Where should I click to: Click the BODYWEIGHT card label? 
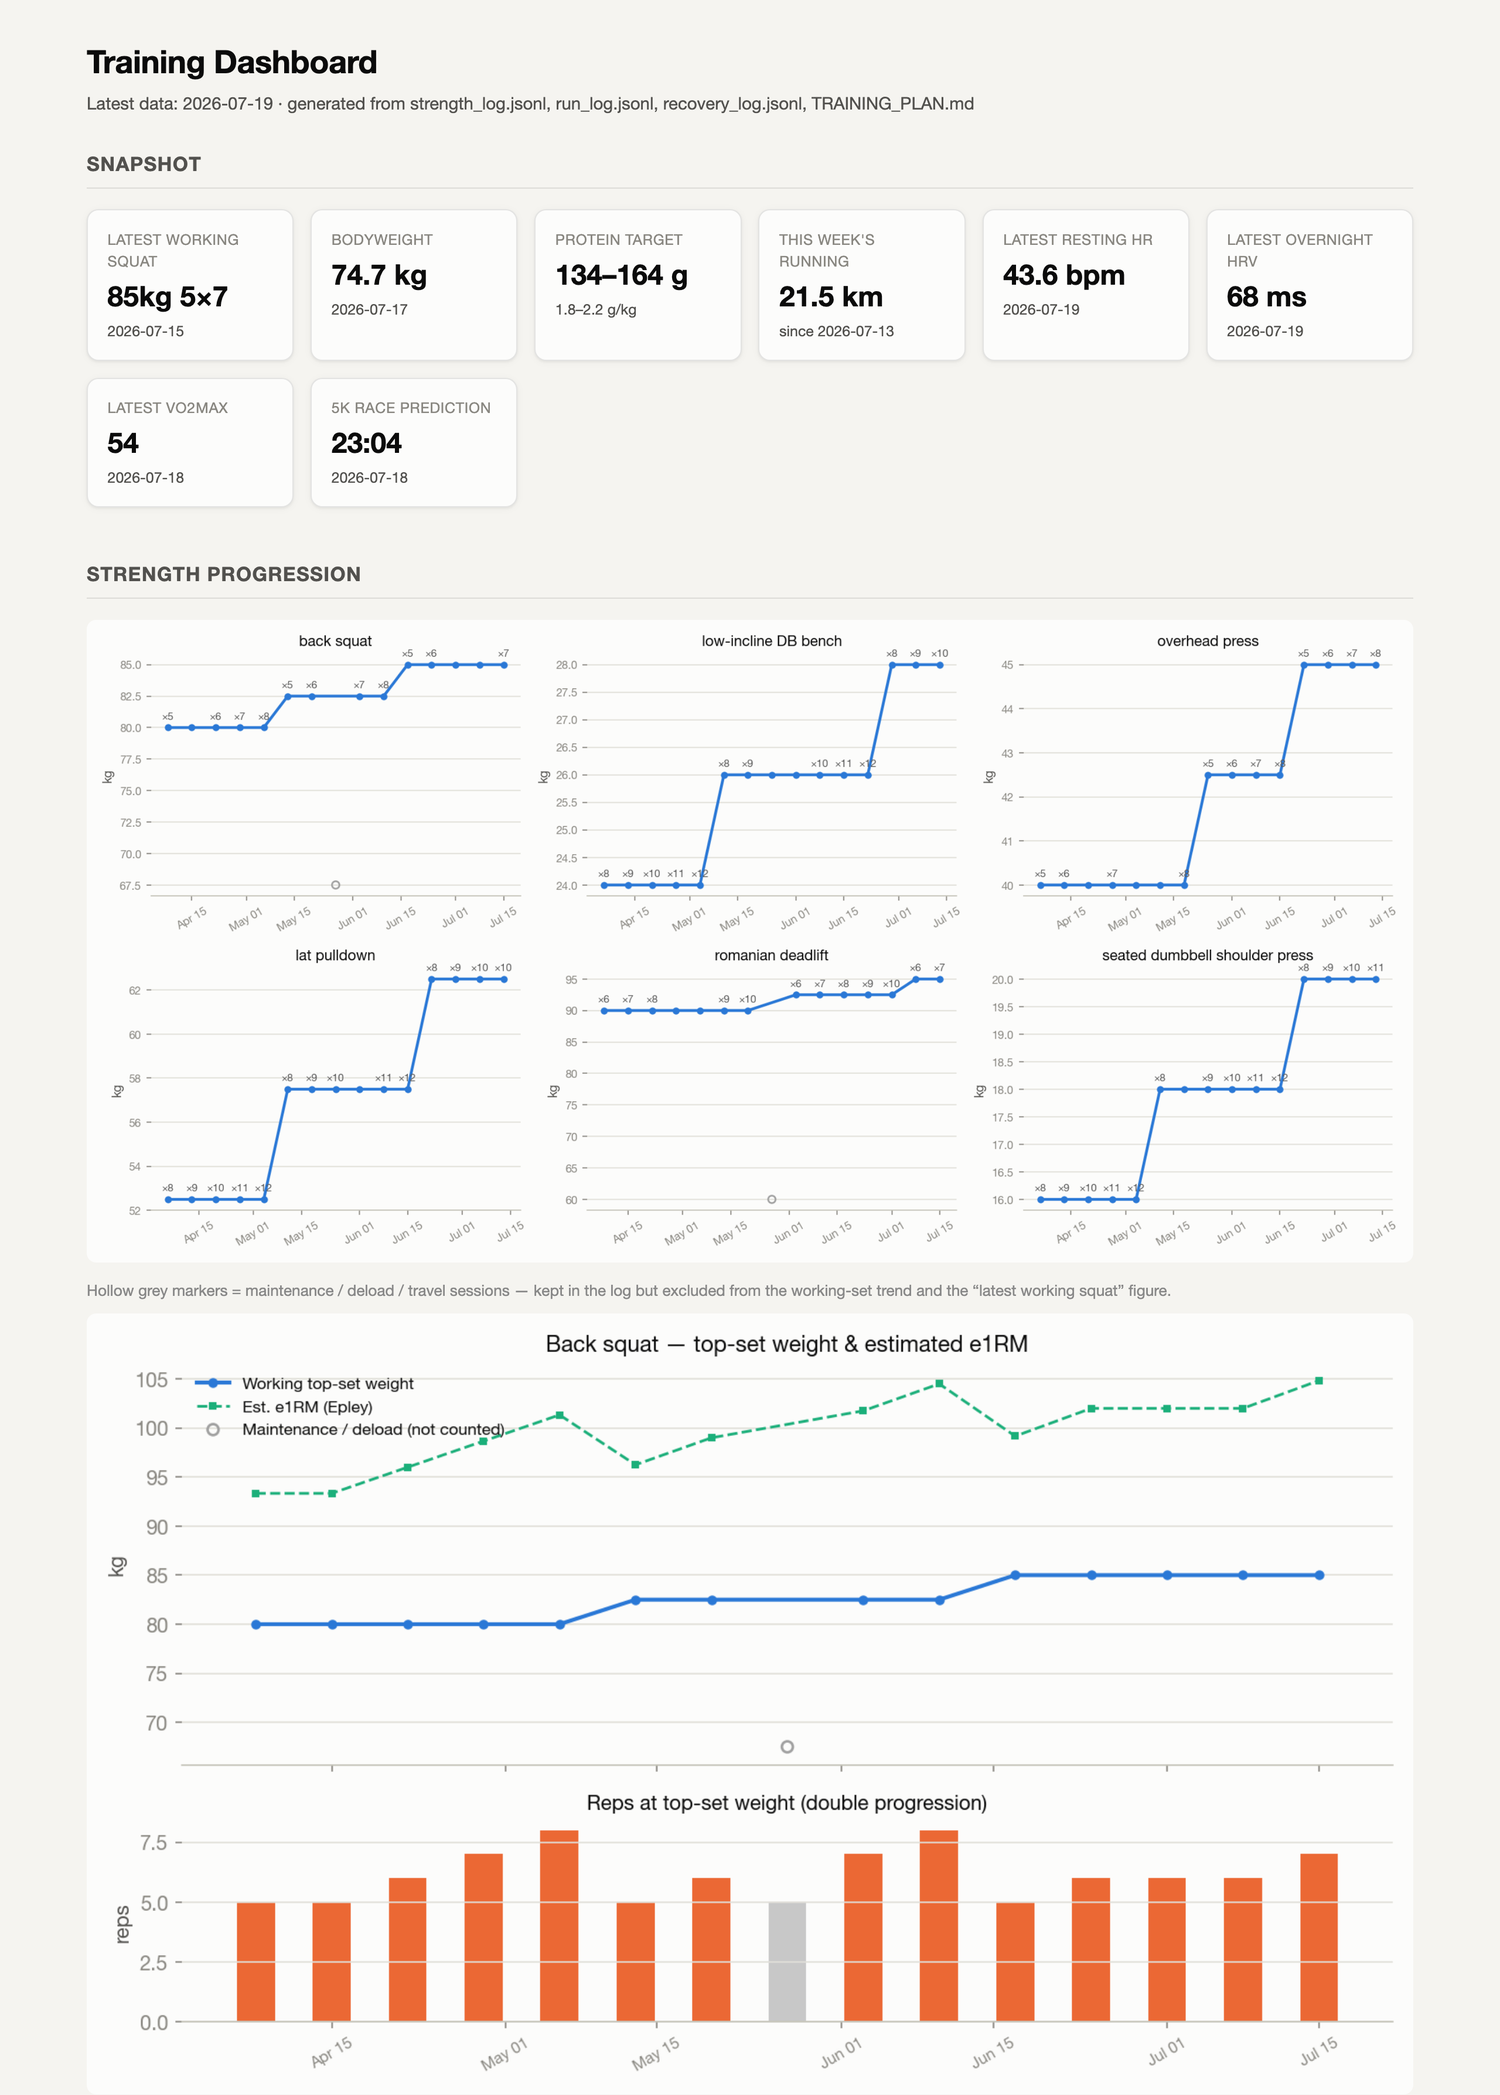click(382, 240)
